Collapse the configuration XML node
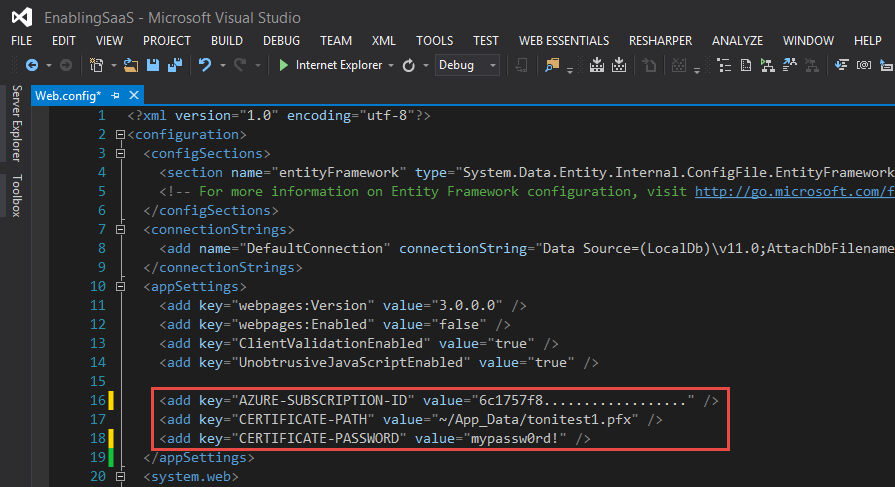This screenshot has width=895, height=487. (121, 135)
